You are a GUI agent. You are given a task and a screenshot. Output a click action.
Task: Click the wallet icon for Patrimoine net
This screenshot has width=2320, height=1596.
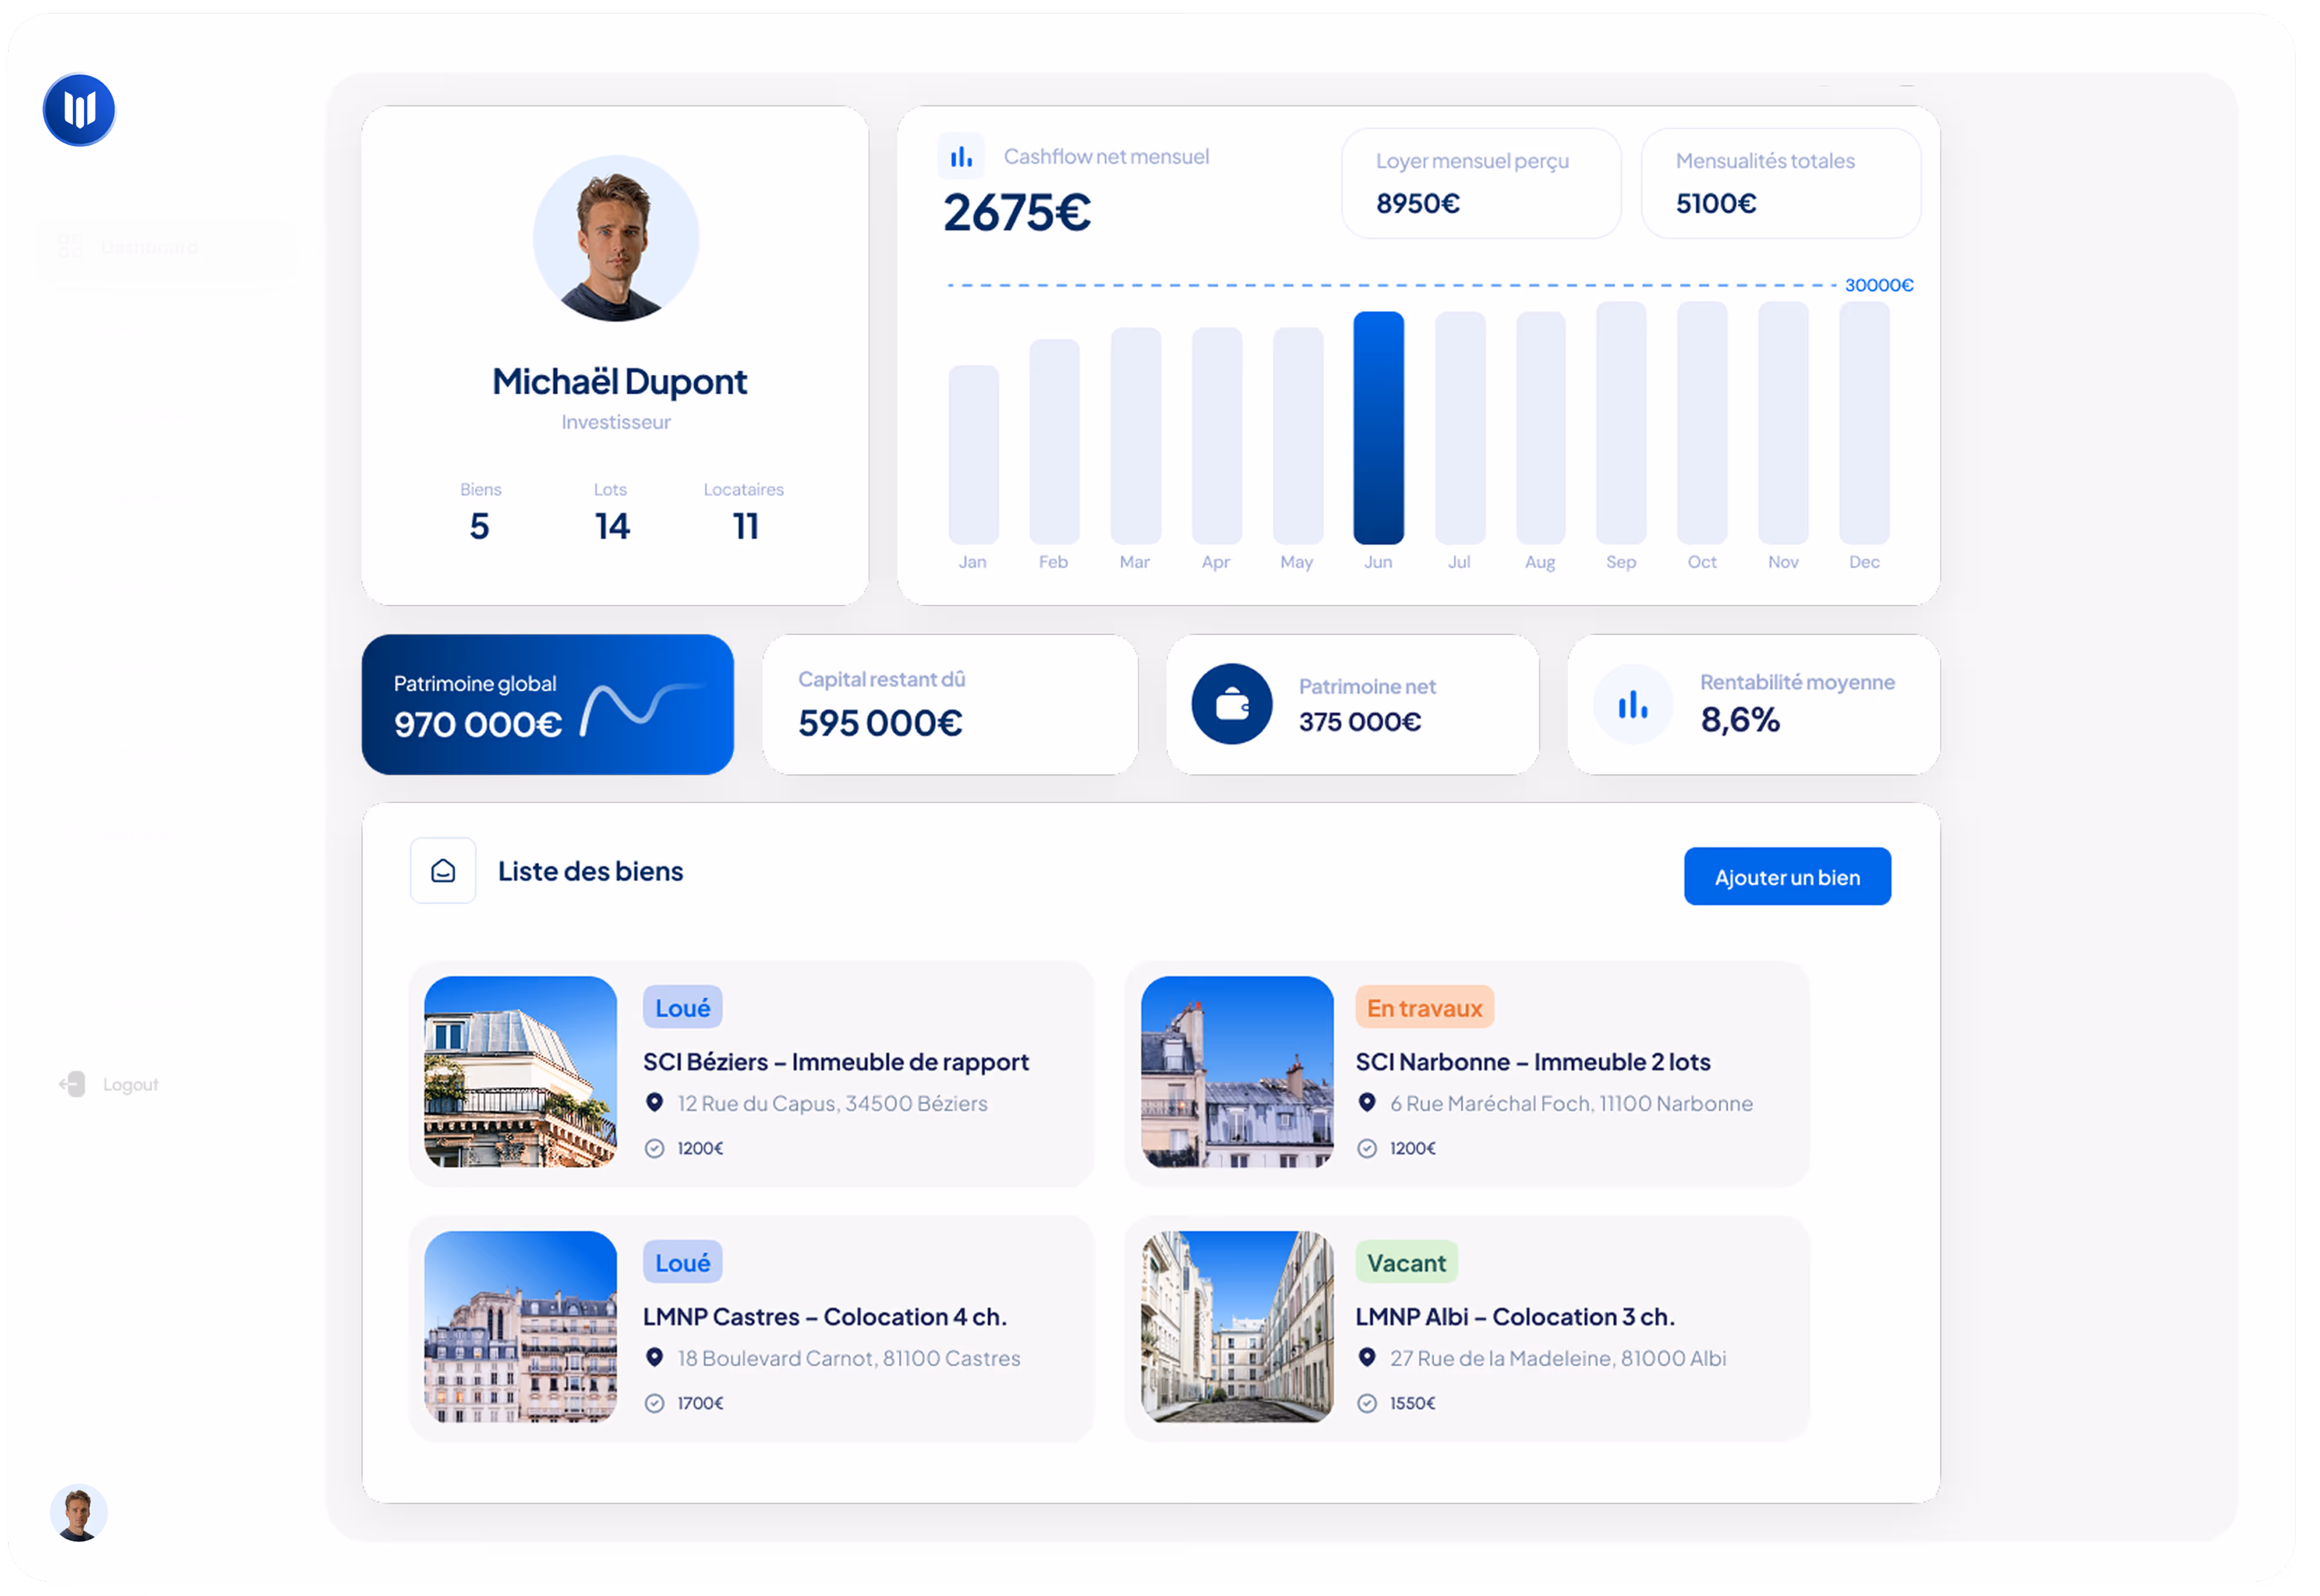point(1231,704)
